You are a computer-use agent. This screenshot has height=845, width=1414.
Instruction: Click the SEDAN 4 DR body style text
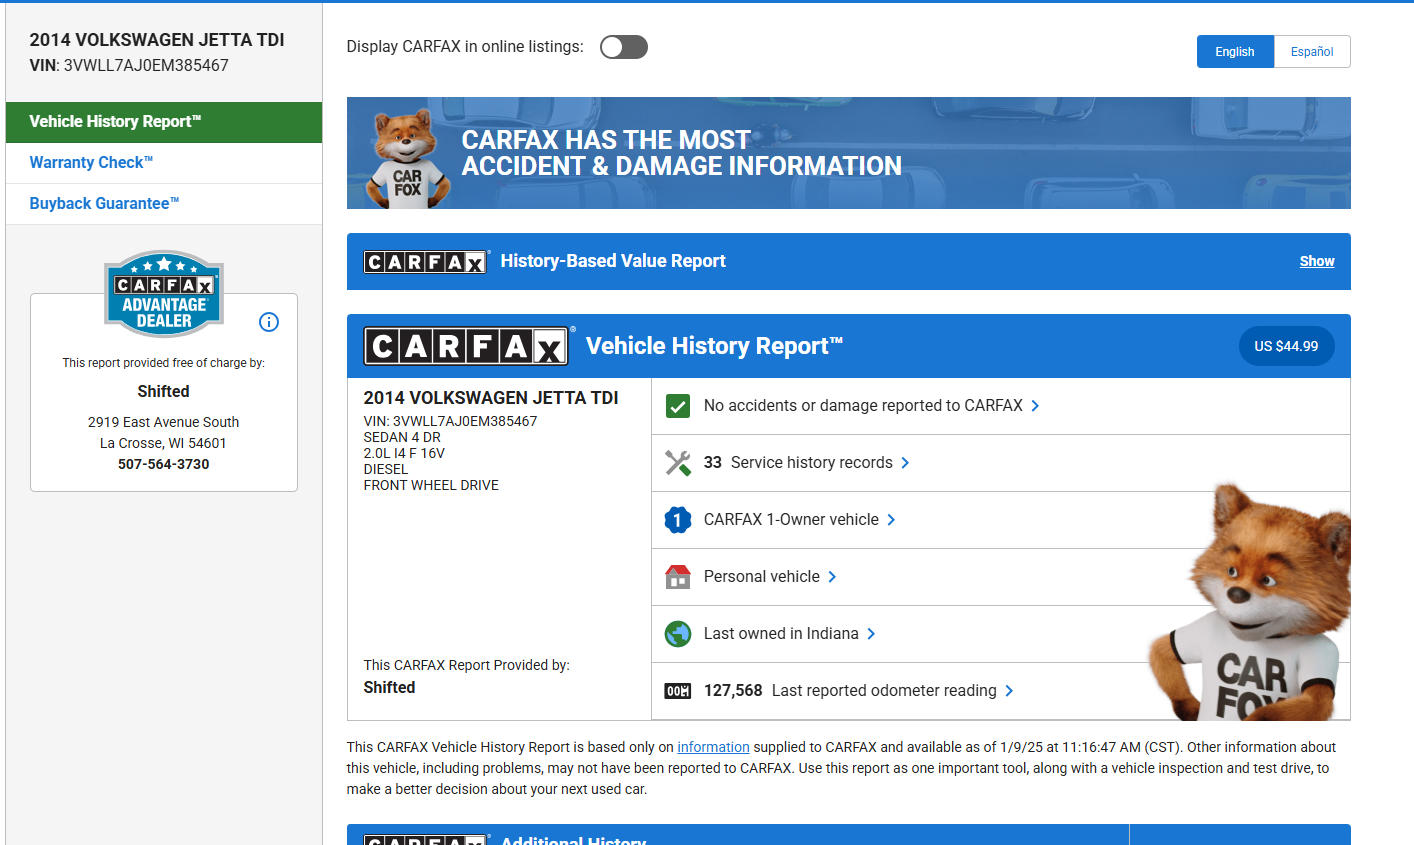(x=402, y=437)
